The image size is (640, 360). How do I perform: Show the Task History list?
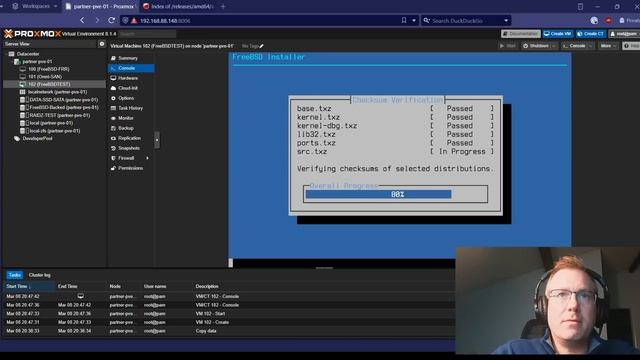click(130, 108)
